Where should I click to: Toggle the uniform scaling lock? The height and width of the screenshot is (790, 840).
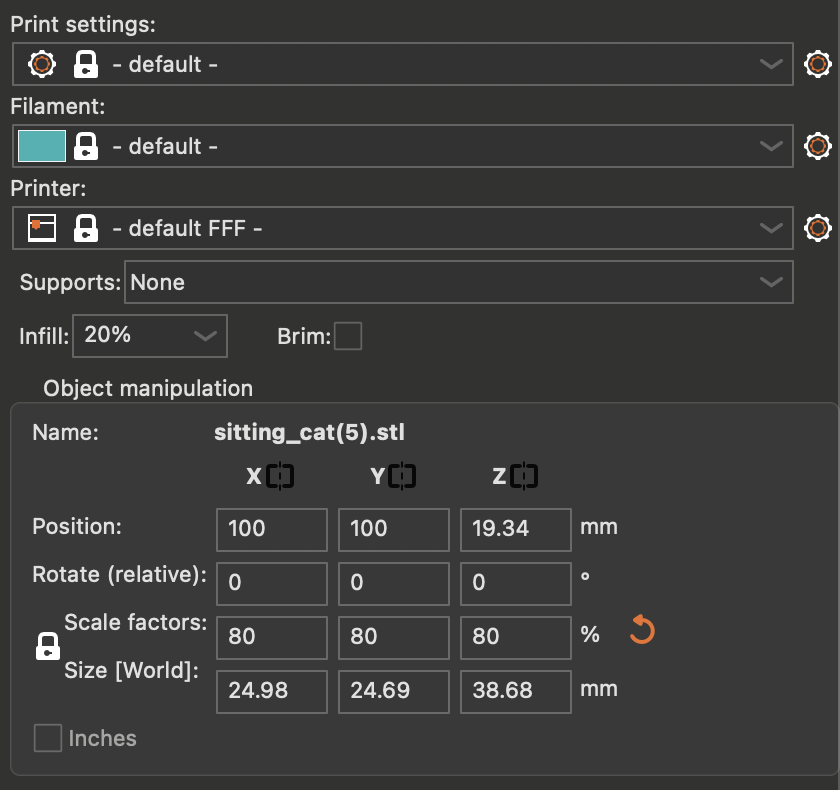pos(47,647)
